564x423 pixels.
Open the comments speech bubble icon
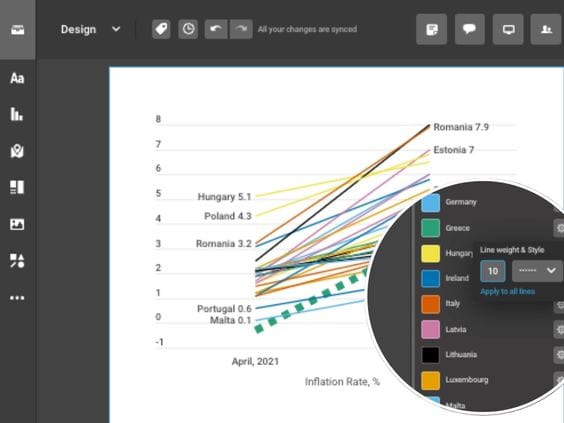point(469,29)
